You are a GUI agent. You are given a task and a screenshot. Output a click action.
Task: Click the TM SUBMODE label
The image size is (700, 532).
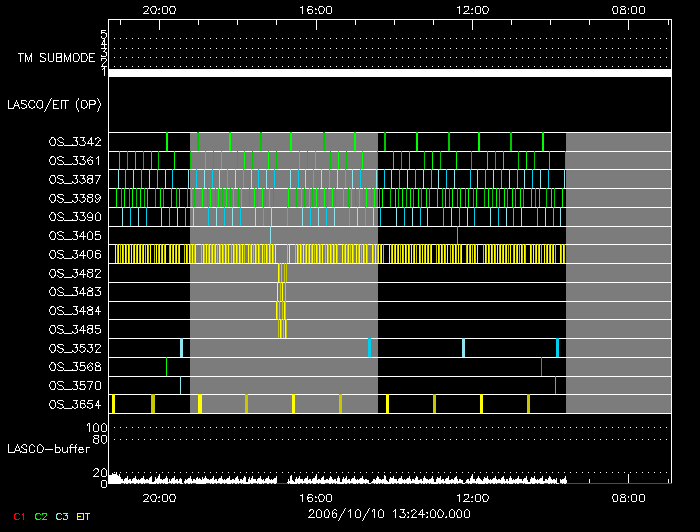pyautogui.click(x=57, y=58)
